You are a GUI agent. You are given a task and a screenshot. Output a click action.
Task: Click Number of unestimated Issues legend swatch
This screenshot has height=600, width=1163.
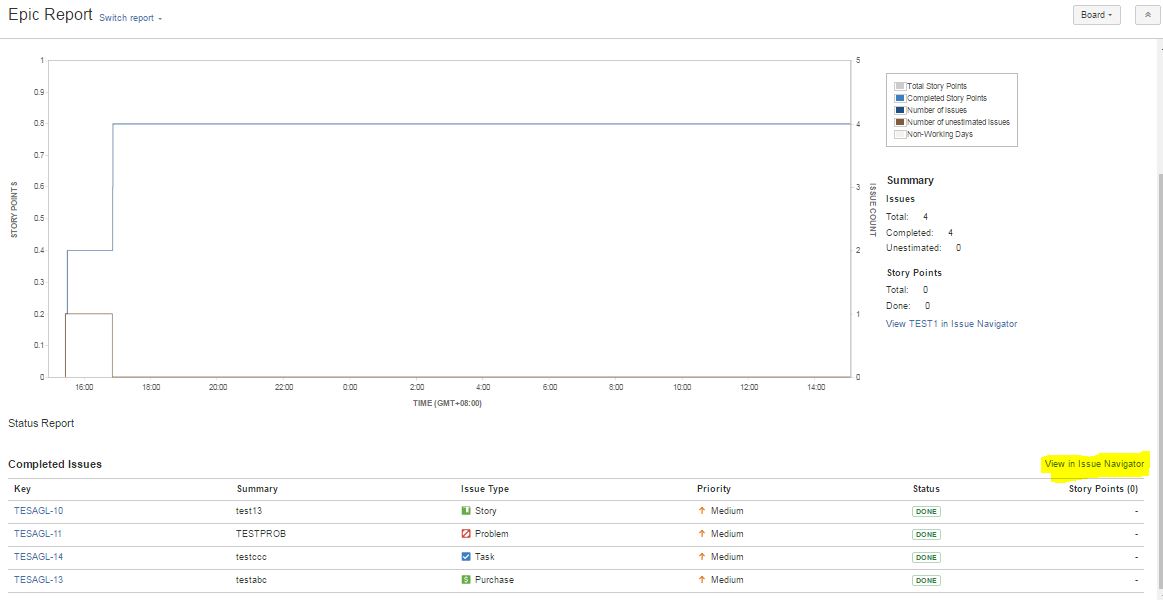click(900, 122)
